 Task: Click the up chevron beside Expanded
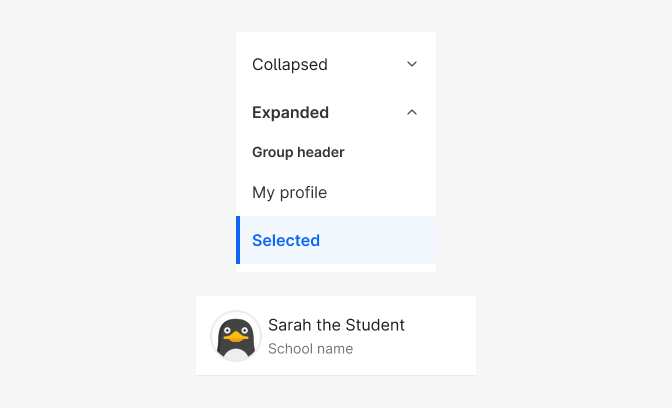coord(412,112)
